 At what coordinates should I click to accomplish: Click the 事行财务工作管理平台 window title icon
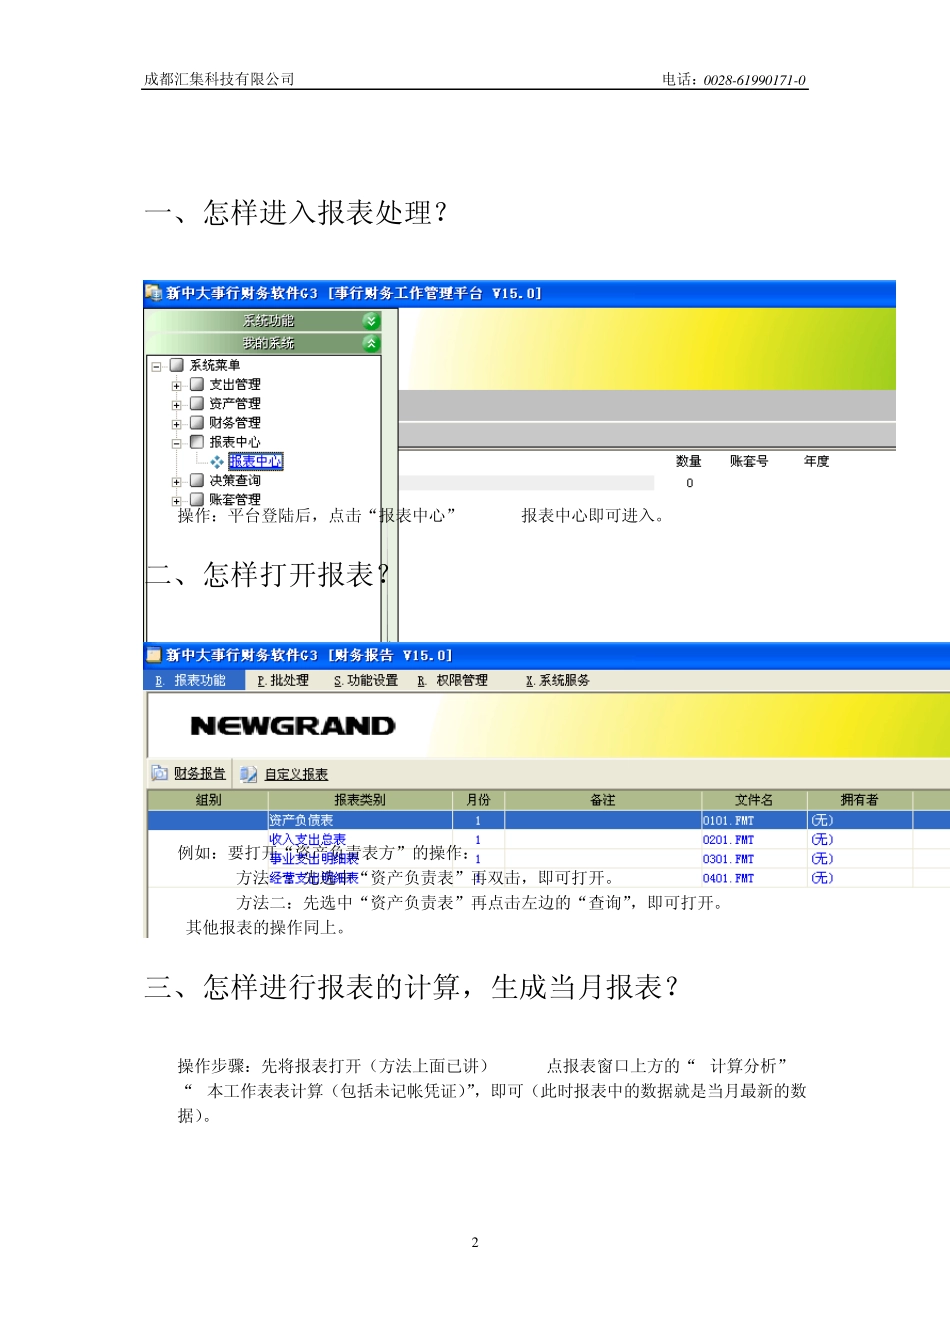click(x=154, y=292)
